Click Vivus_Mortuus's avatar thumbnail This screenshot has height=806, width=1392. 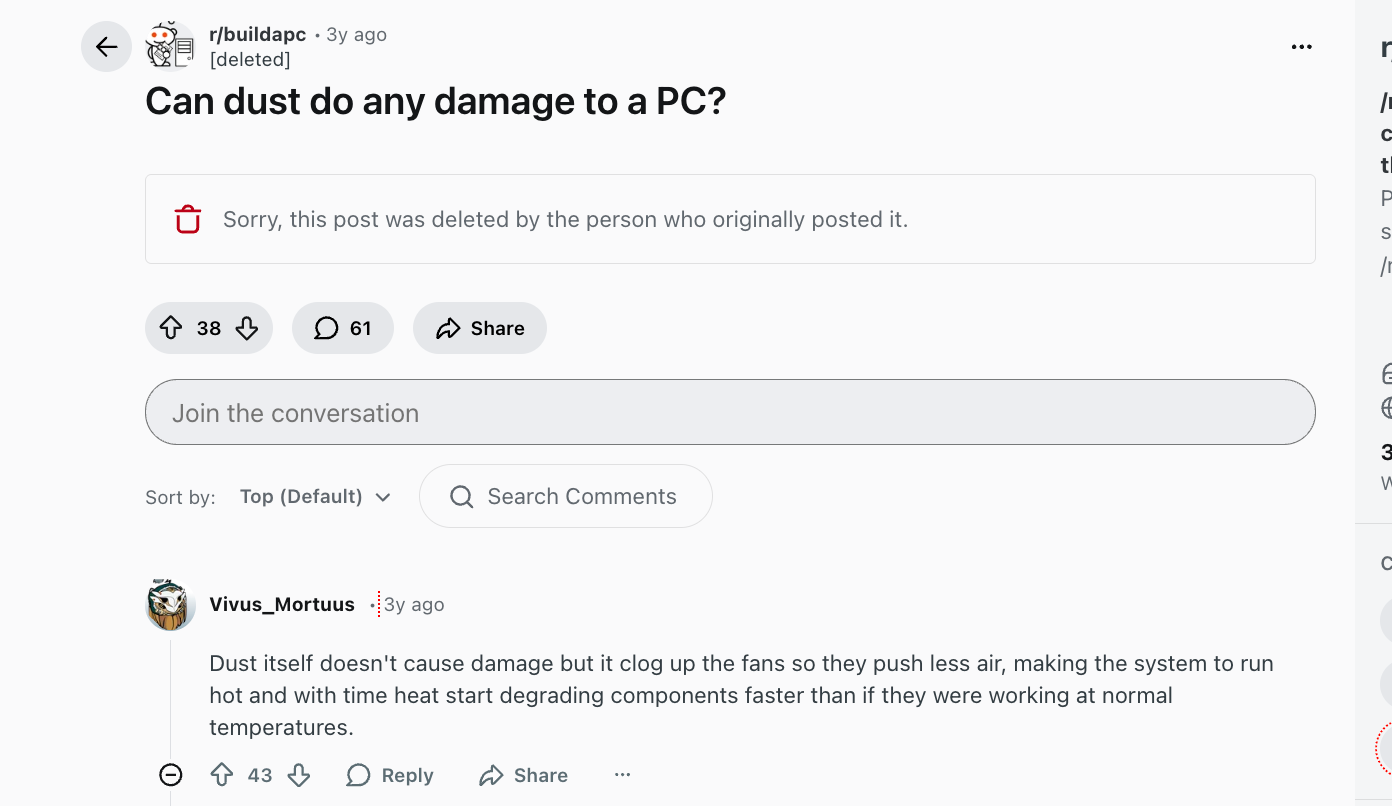(x=170, y=604)
